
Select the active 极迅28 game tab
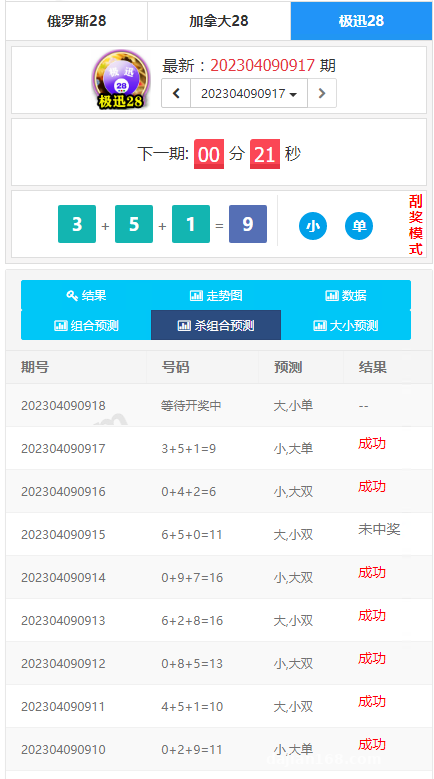[362, 21]
